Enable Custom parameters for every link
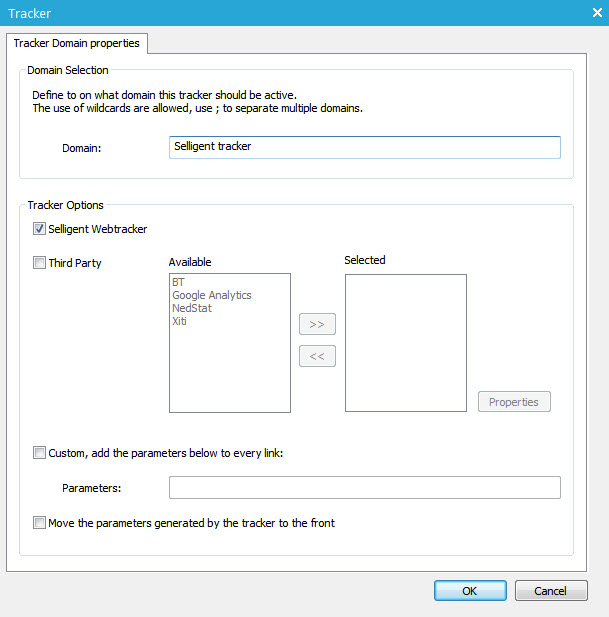This screenshot has width=609, height=617. [x=40, y=452]
